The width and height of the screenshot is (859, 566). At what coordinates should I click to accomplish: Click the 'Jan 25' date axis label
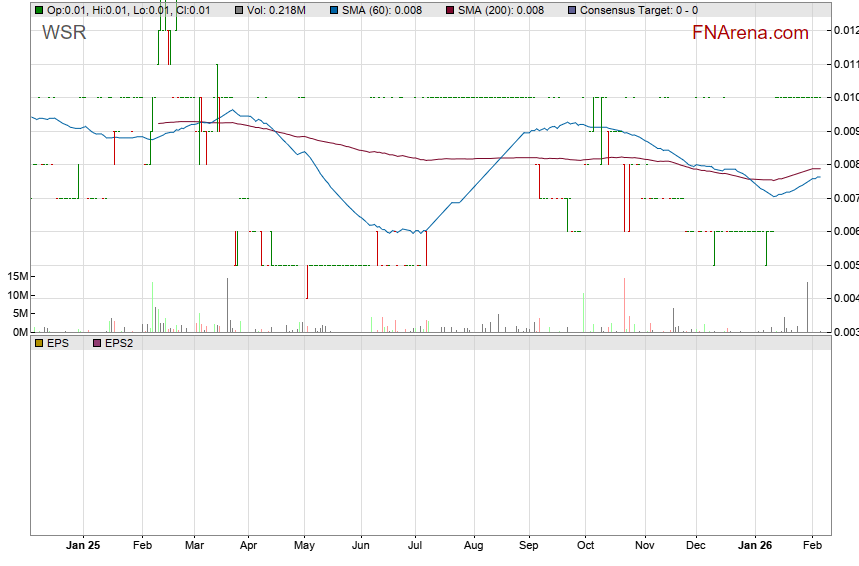82,546
